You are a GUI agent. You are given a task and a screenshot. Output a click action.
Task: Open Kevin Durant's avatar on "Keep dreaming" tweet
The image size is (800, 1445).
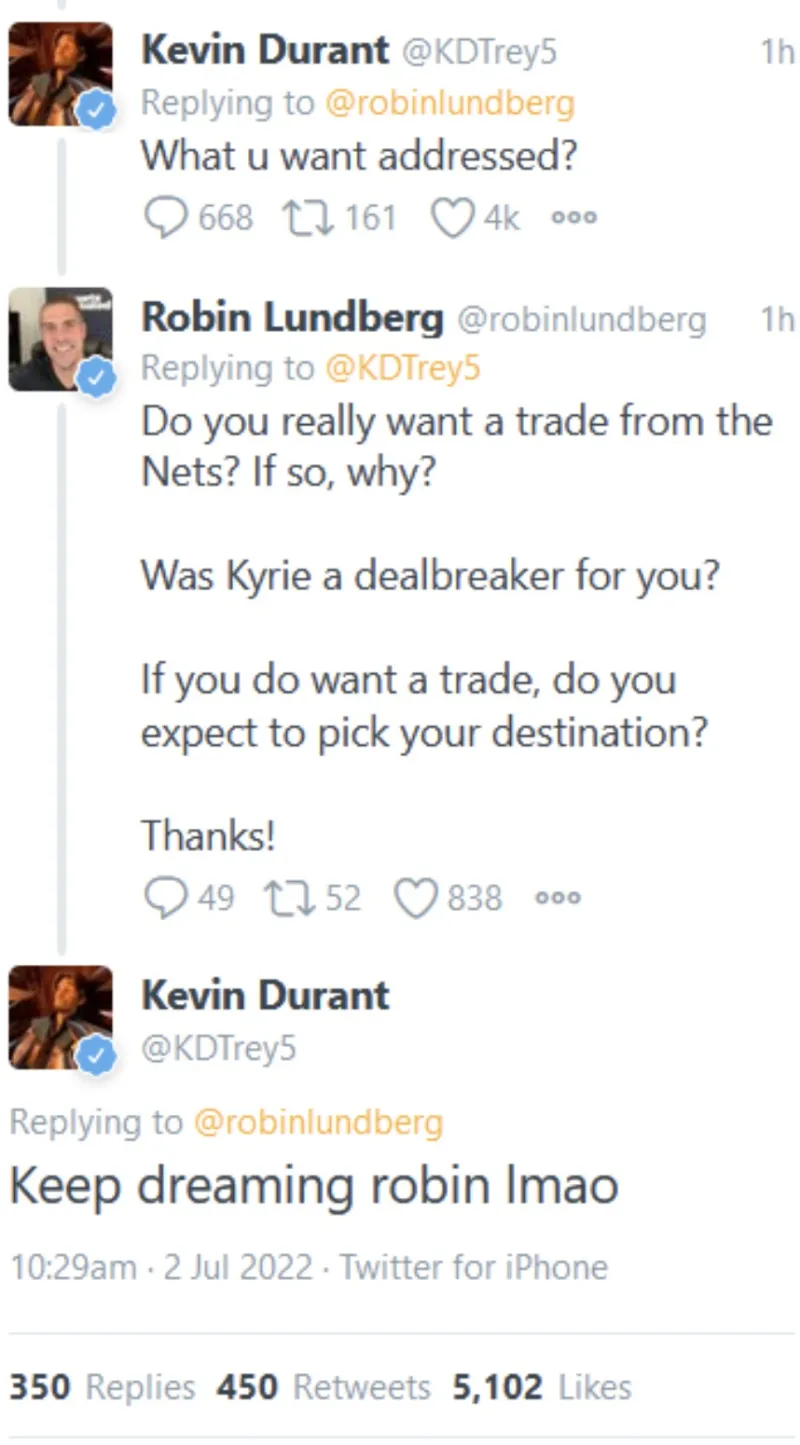(60, 1017)
